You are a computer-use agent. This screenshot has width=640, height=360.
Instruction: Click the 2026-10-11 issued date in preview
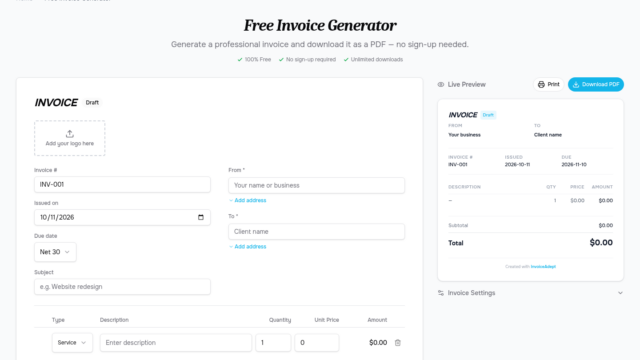tap(517, 164)
